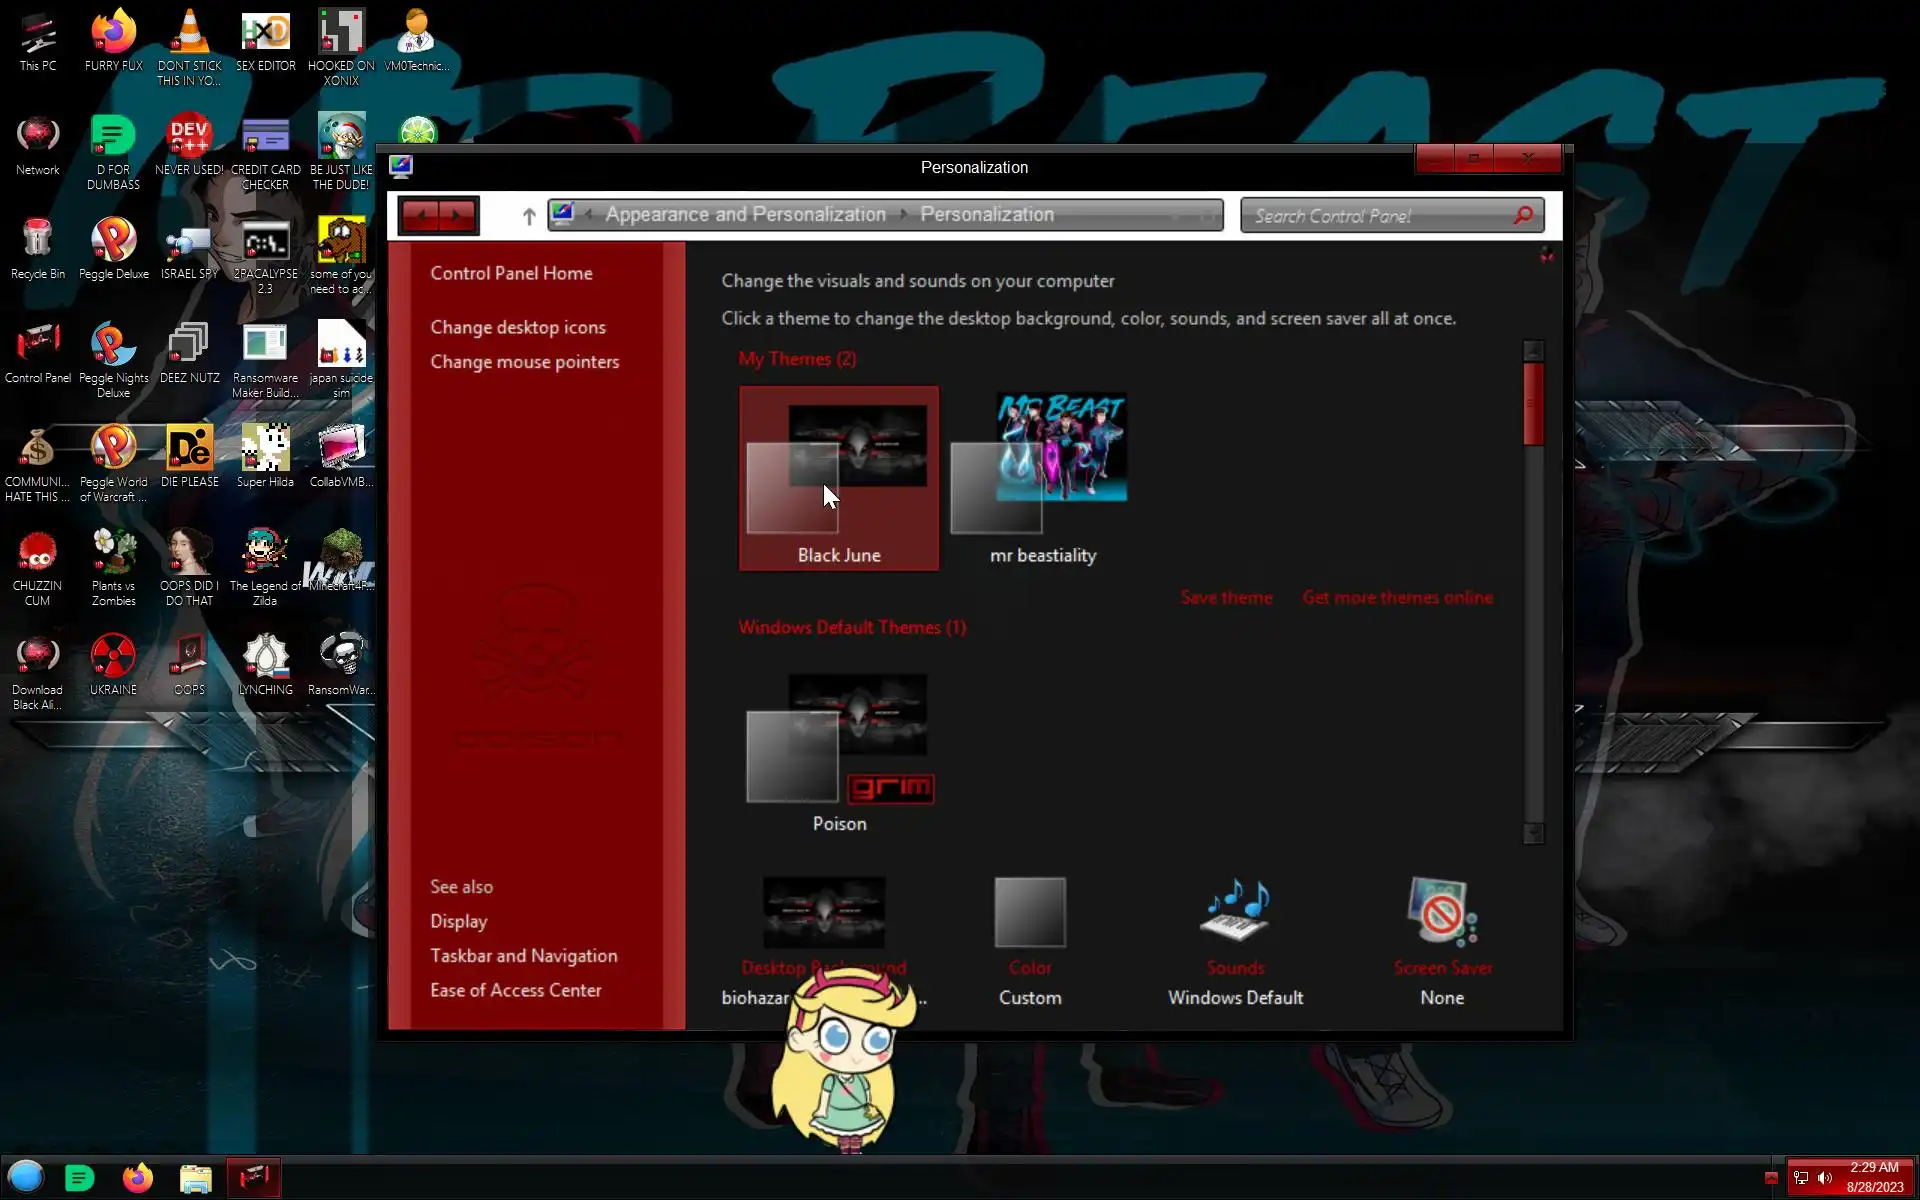Open the Screen Saver settings icon
This screenshot has width=1920, height=1200.
click(x=1441, y=911)
